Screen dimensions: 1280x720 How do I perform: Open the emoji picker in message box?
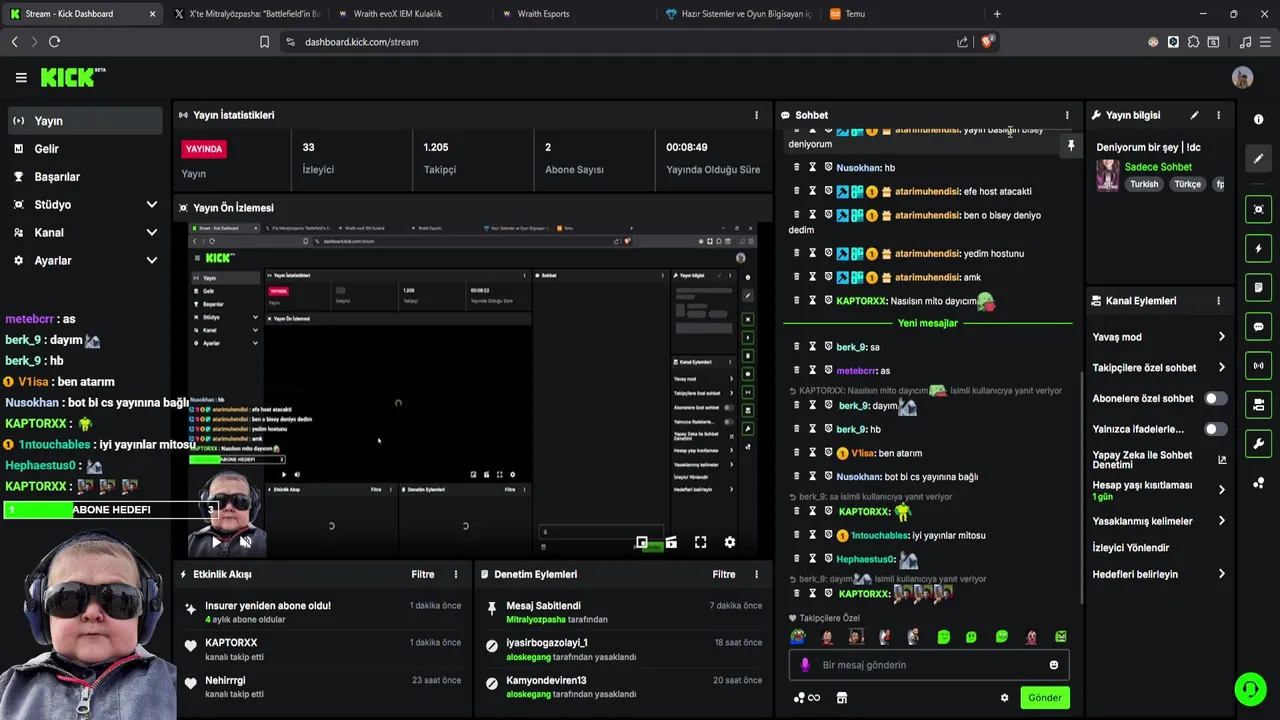tap(1053, 665)
